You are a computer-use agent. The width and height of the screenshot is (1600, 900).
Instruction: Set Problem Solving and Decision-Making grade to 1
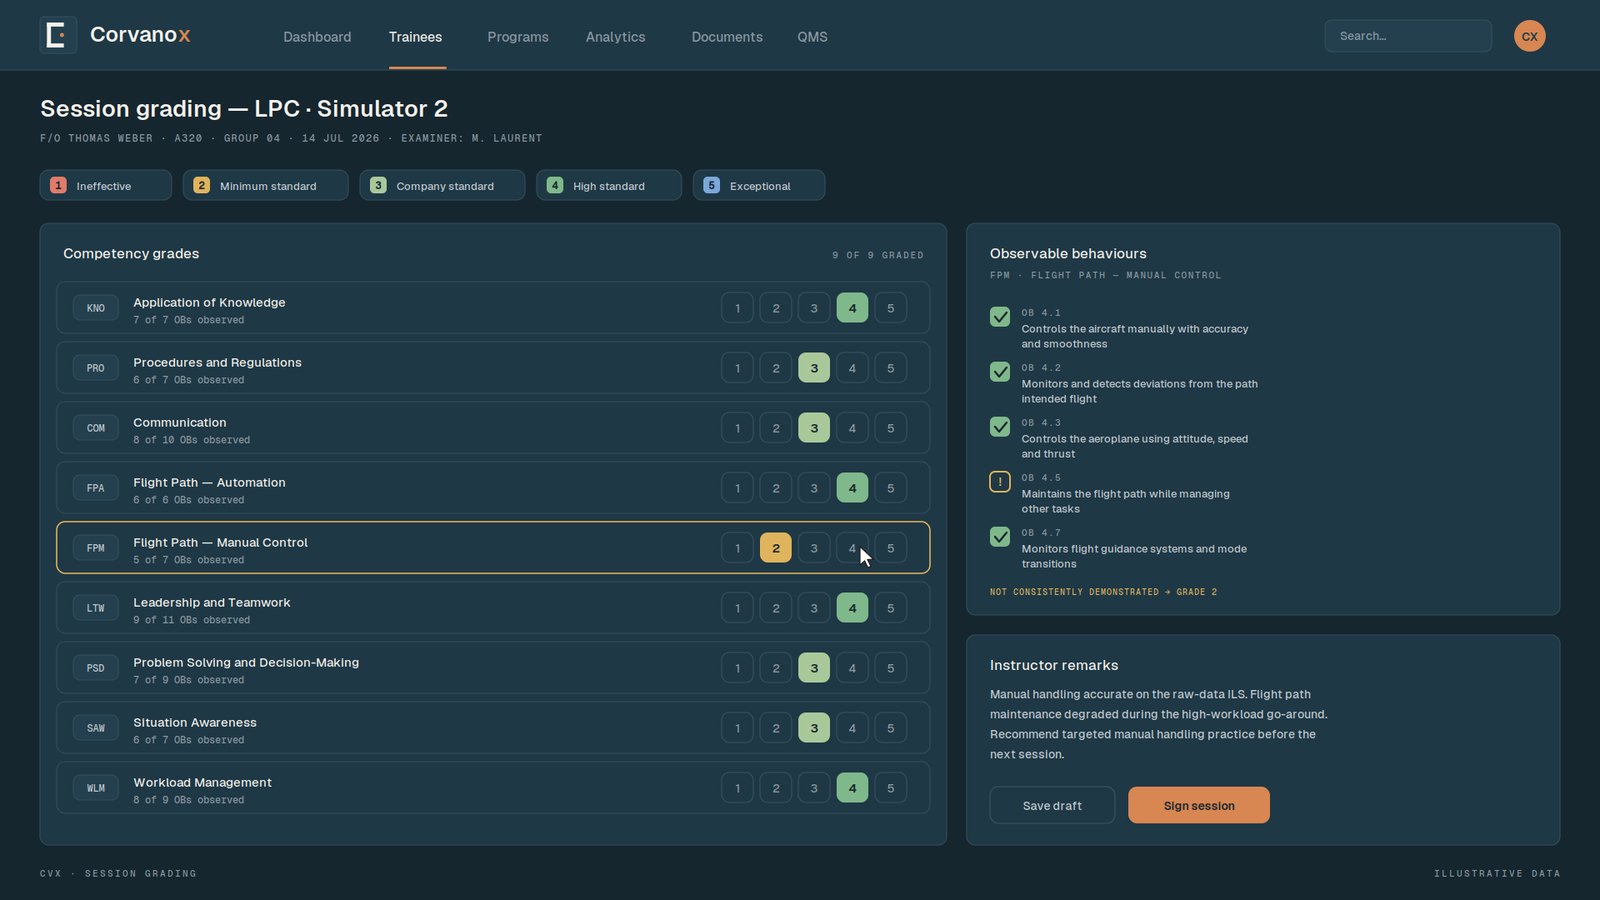[738, 668]
